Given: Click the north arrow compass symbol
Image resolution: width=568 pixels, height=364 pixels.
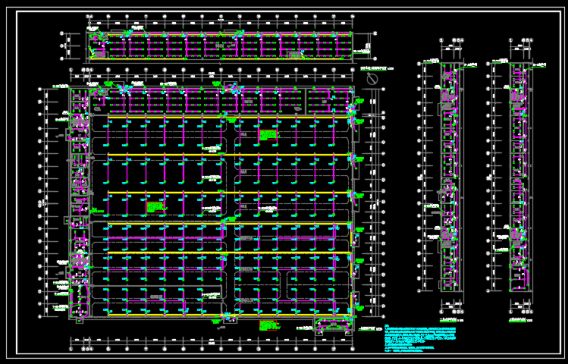Looking at the screenshot, I should click(x=371, y=79).
